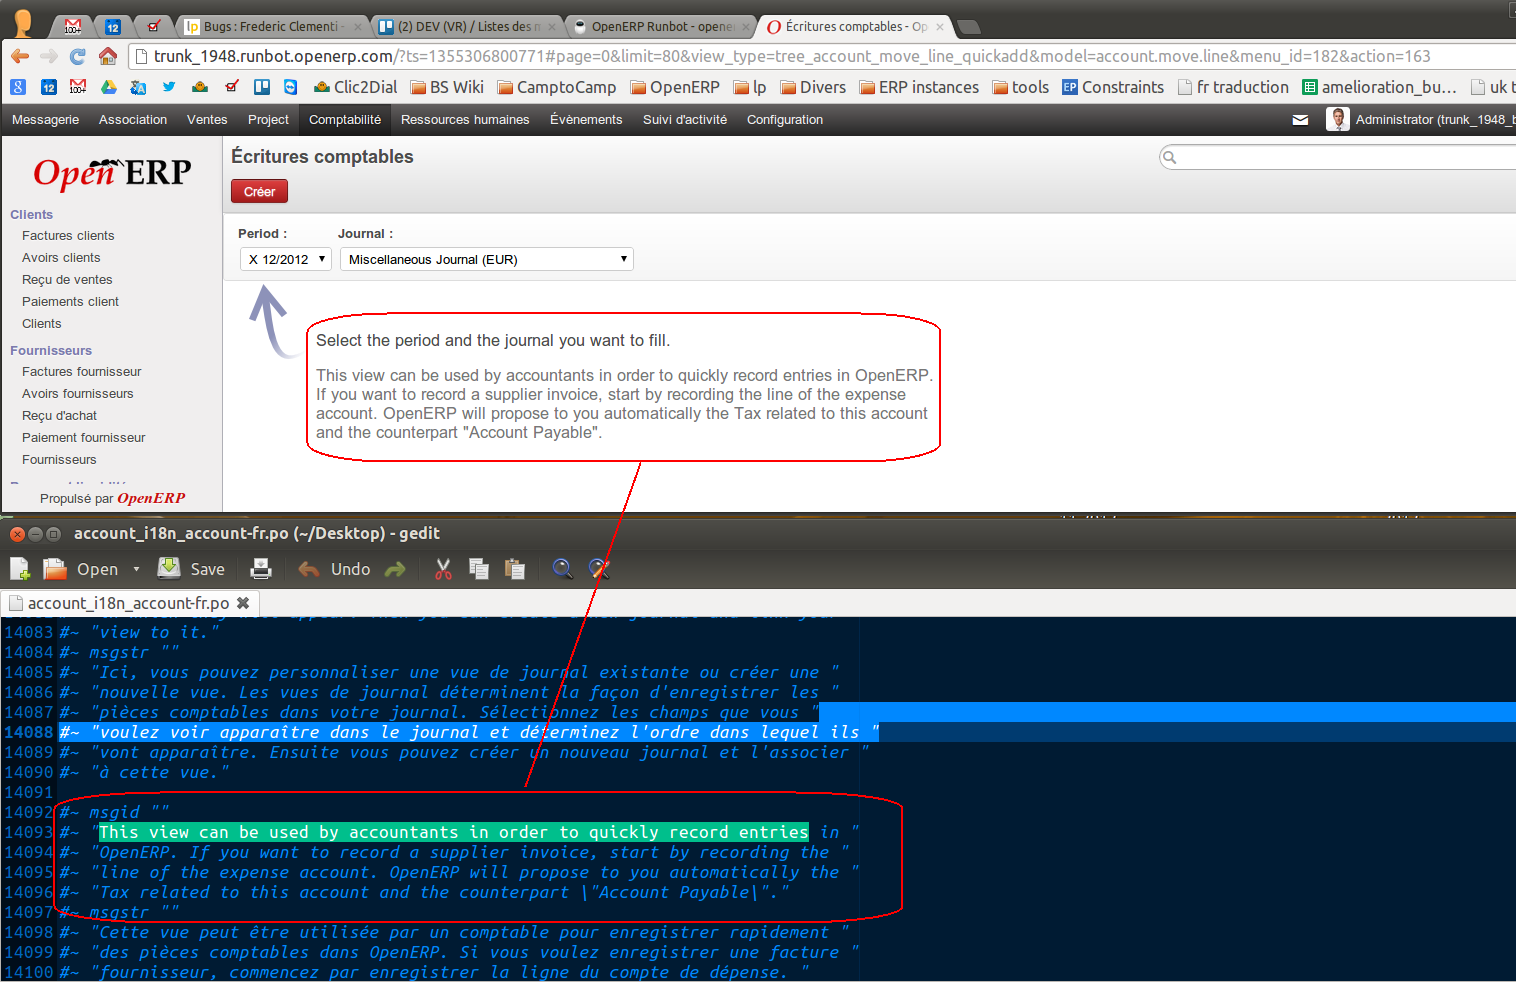Open gedit Find with the magnifier icon
Screen dimensions: 1516x982
click(563, 569)
